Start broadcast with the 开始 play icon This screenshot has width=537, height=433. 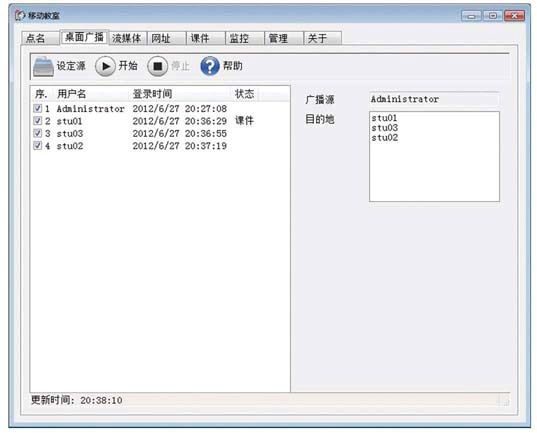click(x=105, y=66)
